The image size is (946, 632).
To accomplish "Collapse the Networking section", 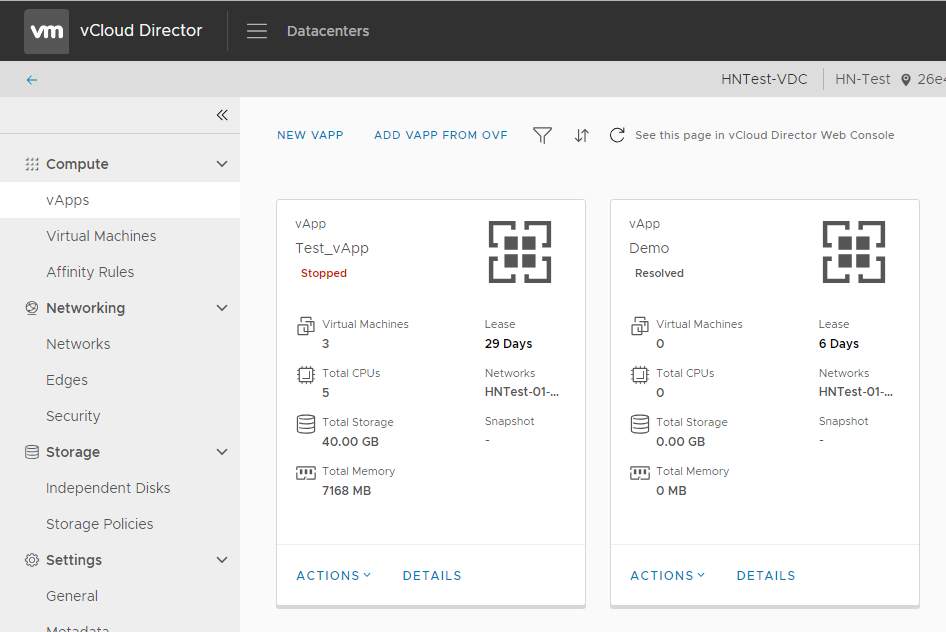I will point(222,308).
